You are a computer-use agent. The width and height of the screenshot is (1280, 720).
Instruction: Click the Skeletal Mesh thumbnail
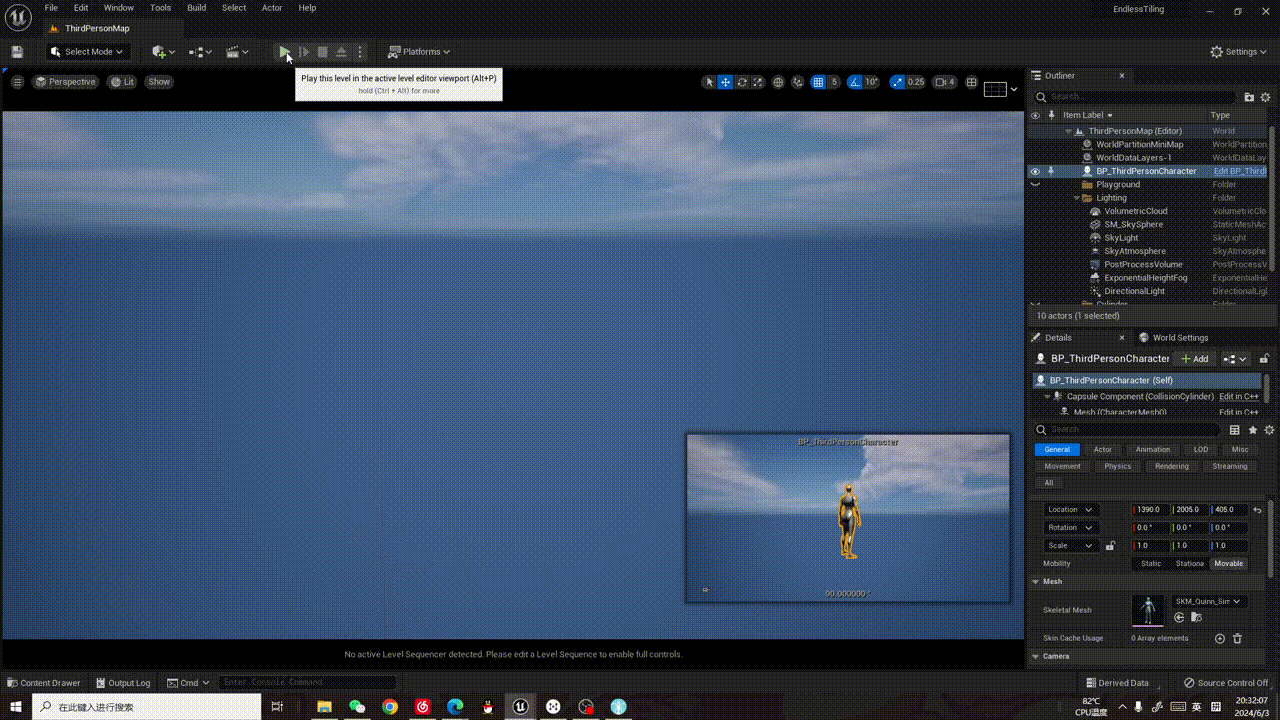pos(1148,611)
